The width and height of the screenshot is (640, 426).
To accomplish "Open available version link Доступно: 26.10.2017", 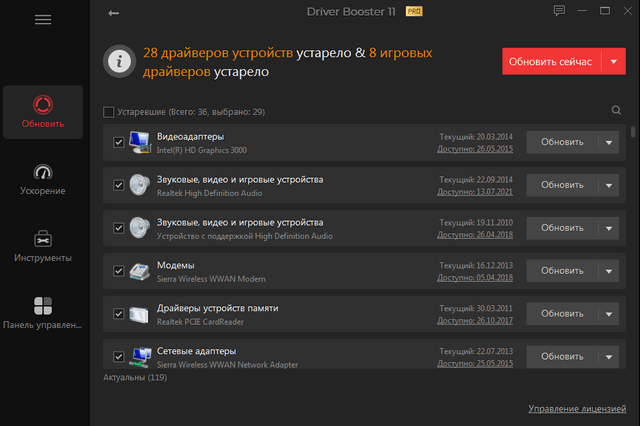I will [x=475, y=320].
